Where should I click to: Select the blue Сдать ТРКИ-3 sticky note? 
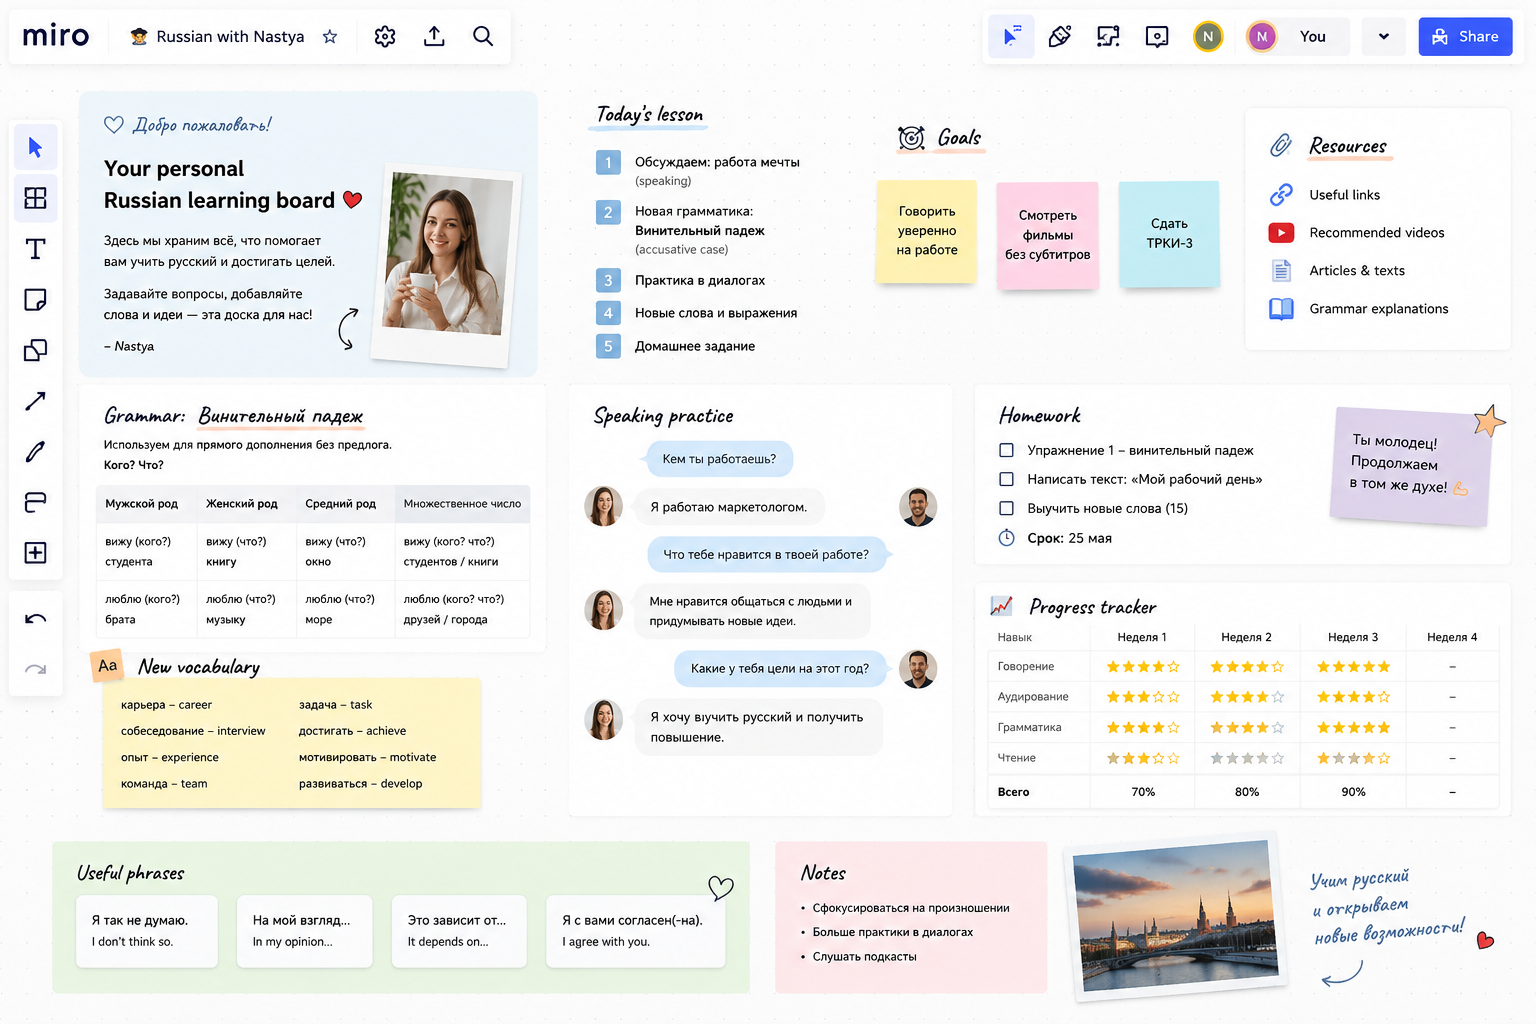tap(1169, 234)
